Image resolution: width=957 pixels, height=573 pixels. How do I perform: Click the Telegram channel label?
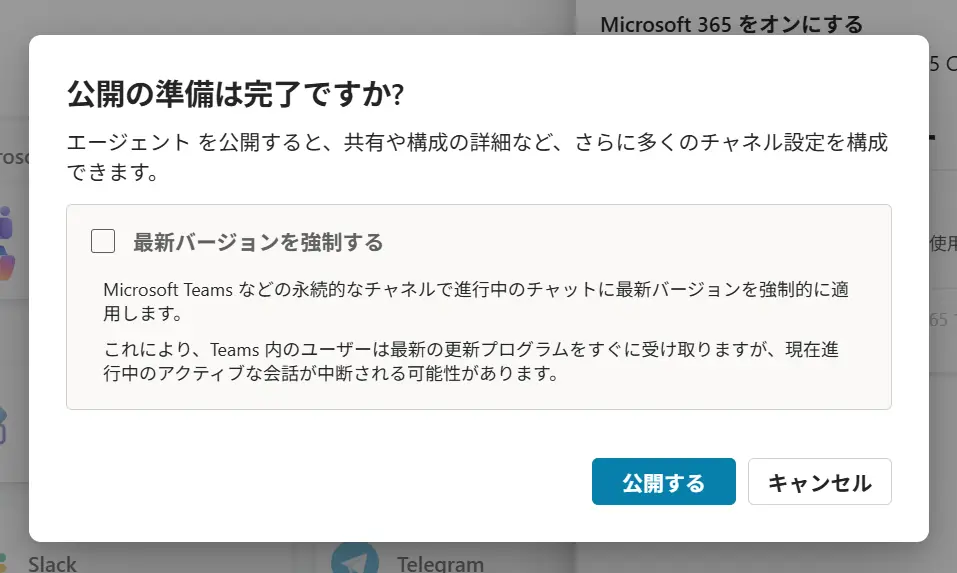pos(440,565)
